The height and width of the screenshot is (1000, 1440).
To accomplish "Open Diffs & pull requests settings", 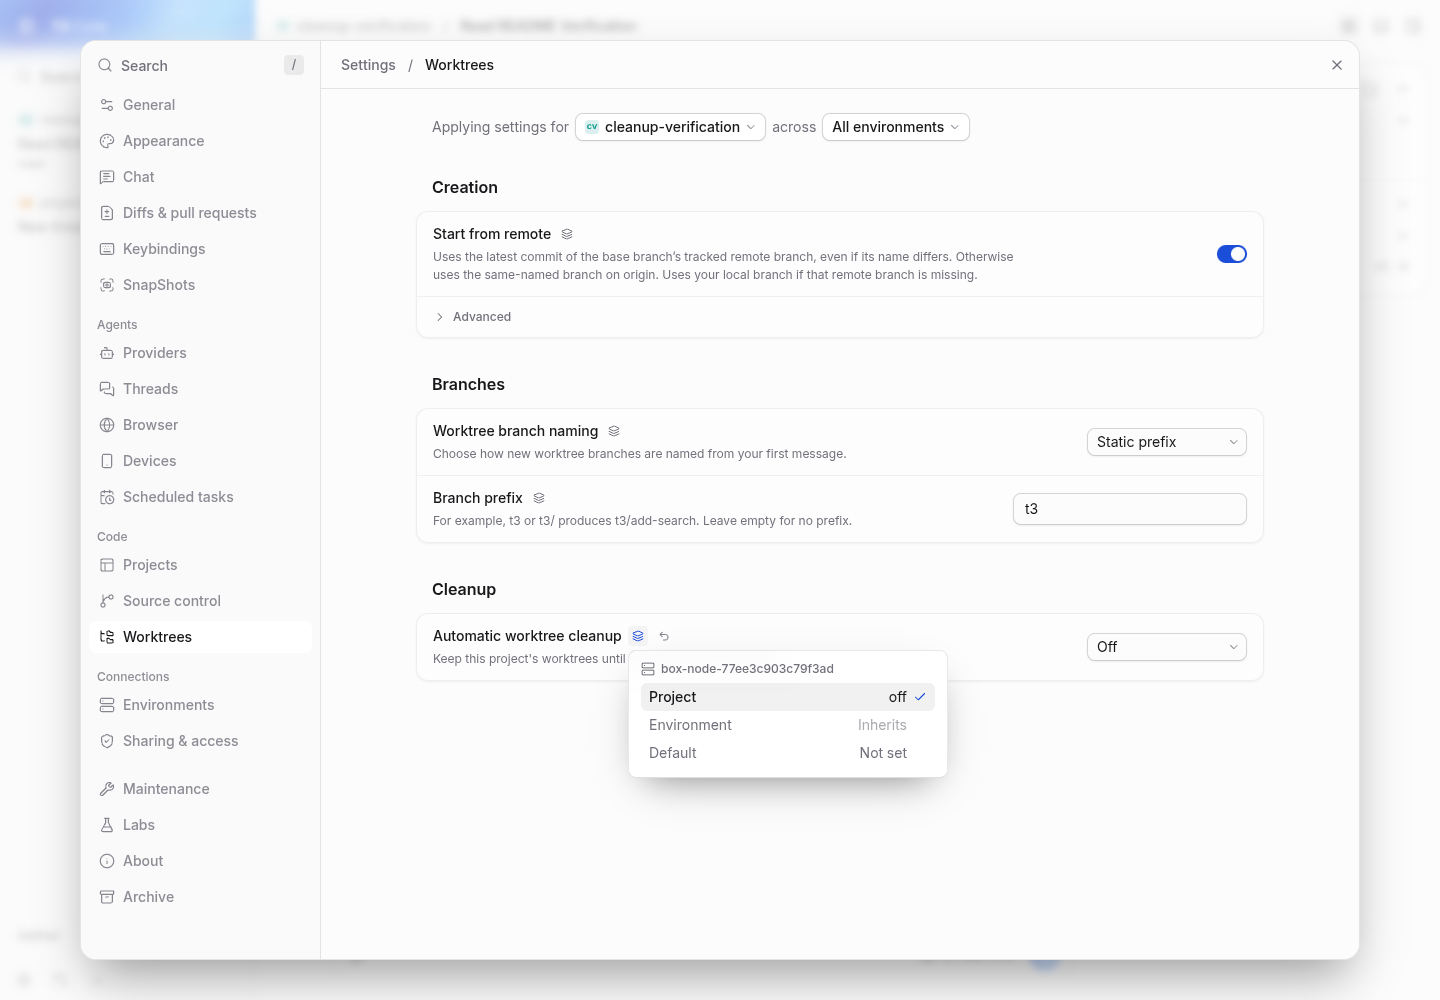I will pyautogui.click(x=200, y=213).
